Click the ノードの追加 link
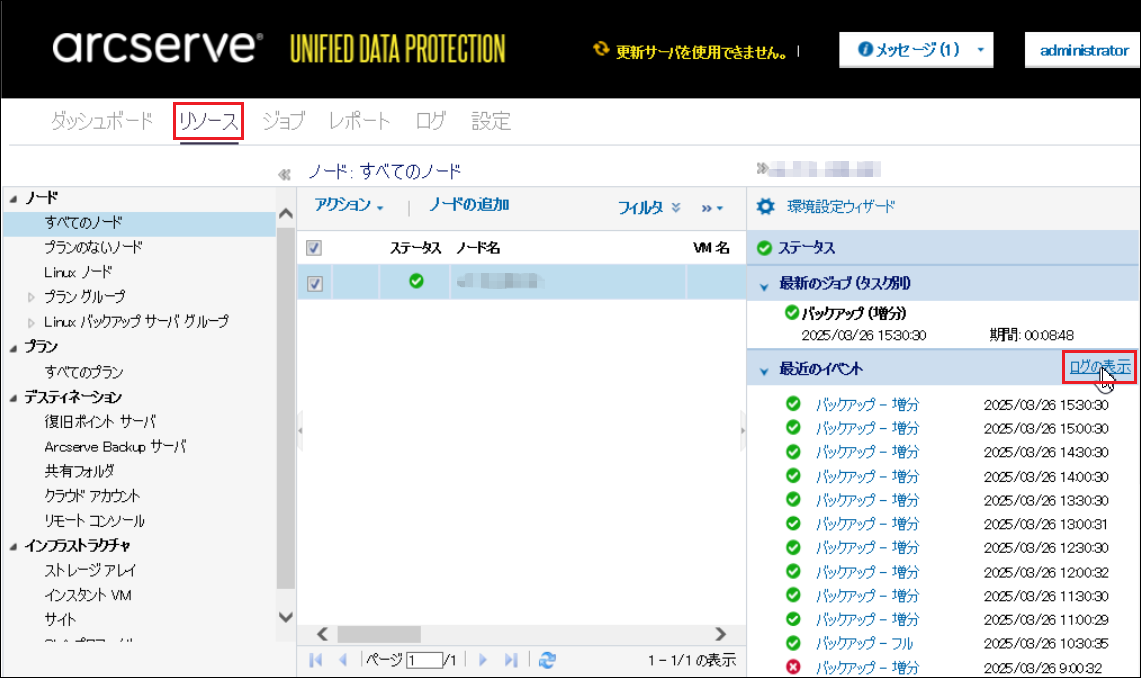The height and width of the screenshot is (678, 1141). pyautogui.click(x=469, y=205)
